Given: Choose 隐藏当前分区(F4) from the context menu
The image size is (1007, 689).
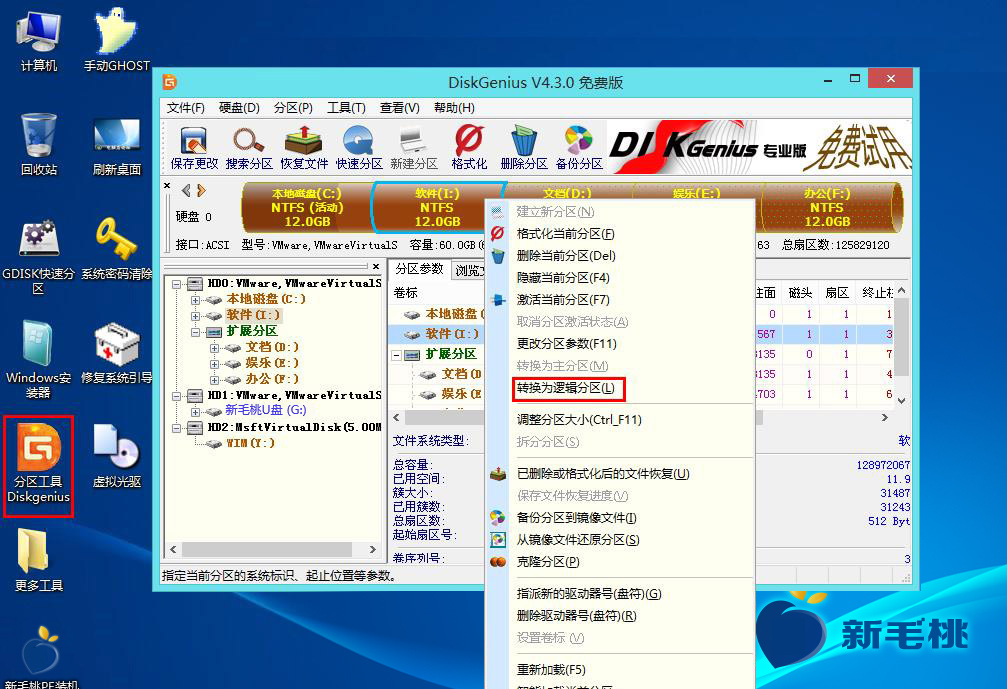Looking at the screenshot, I should click(620, 277).
